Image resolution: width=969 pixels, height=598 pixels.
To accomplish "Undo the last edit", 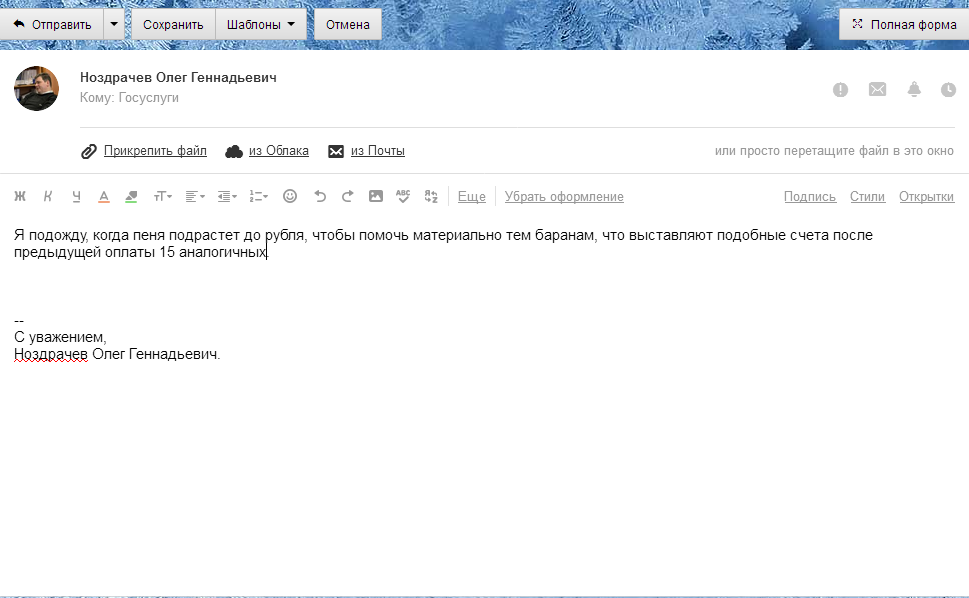I will pos(320,197).
